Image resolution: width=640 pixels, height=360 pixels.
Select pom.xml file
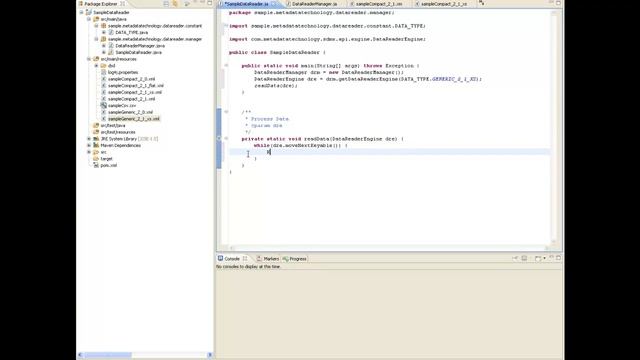pyautogui.click(x=109, y=165)
